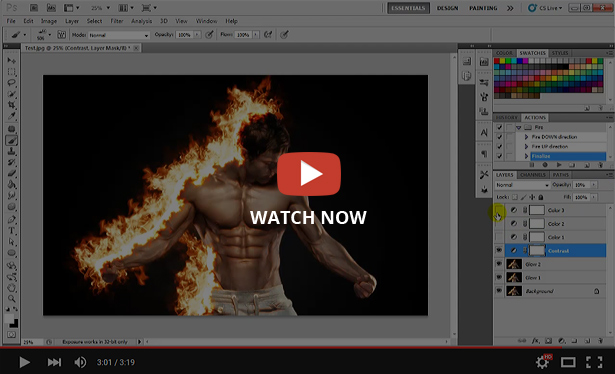
Task: Toggle checkmark for Fire DOWN direction action
Action: 499,137
